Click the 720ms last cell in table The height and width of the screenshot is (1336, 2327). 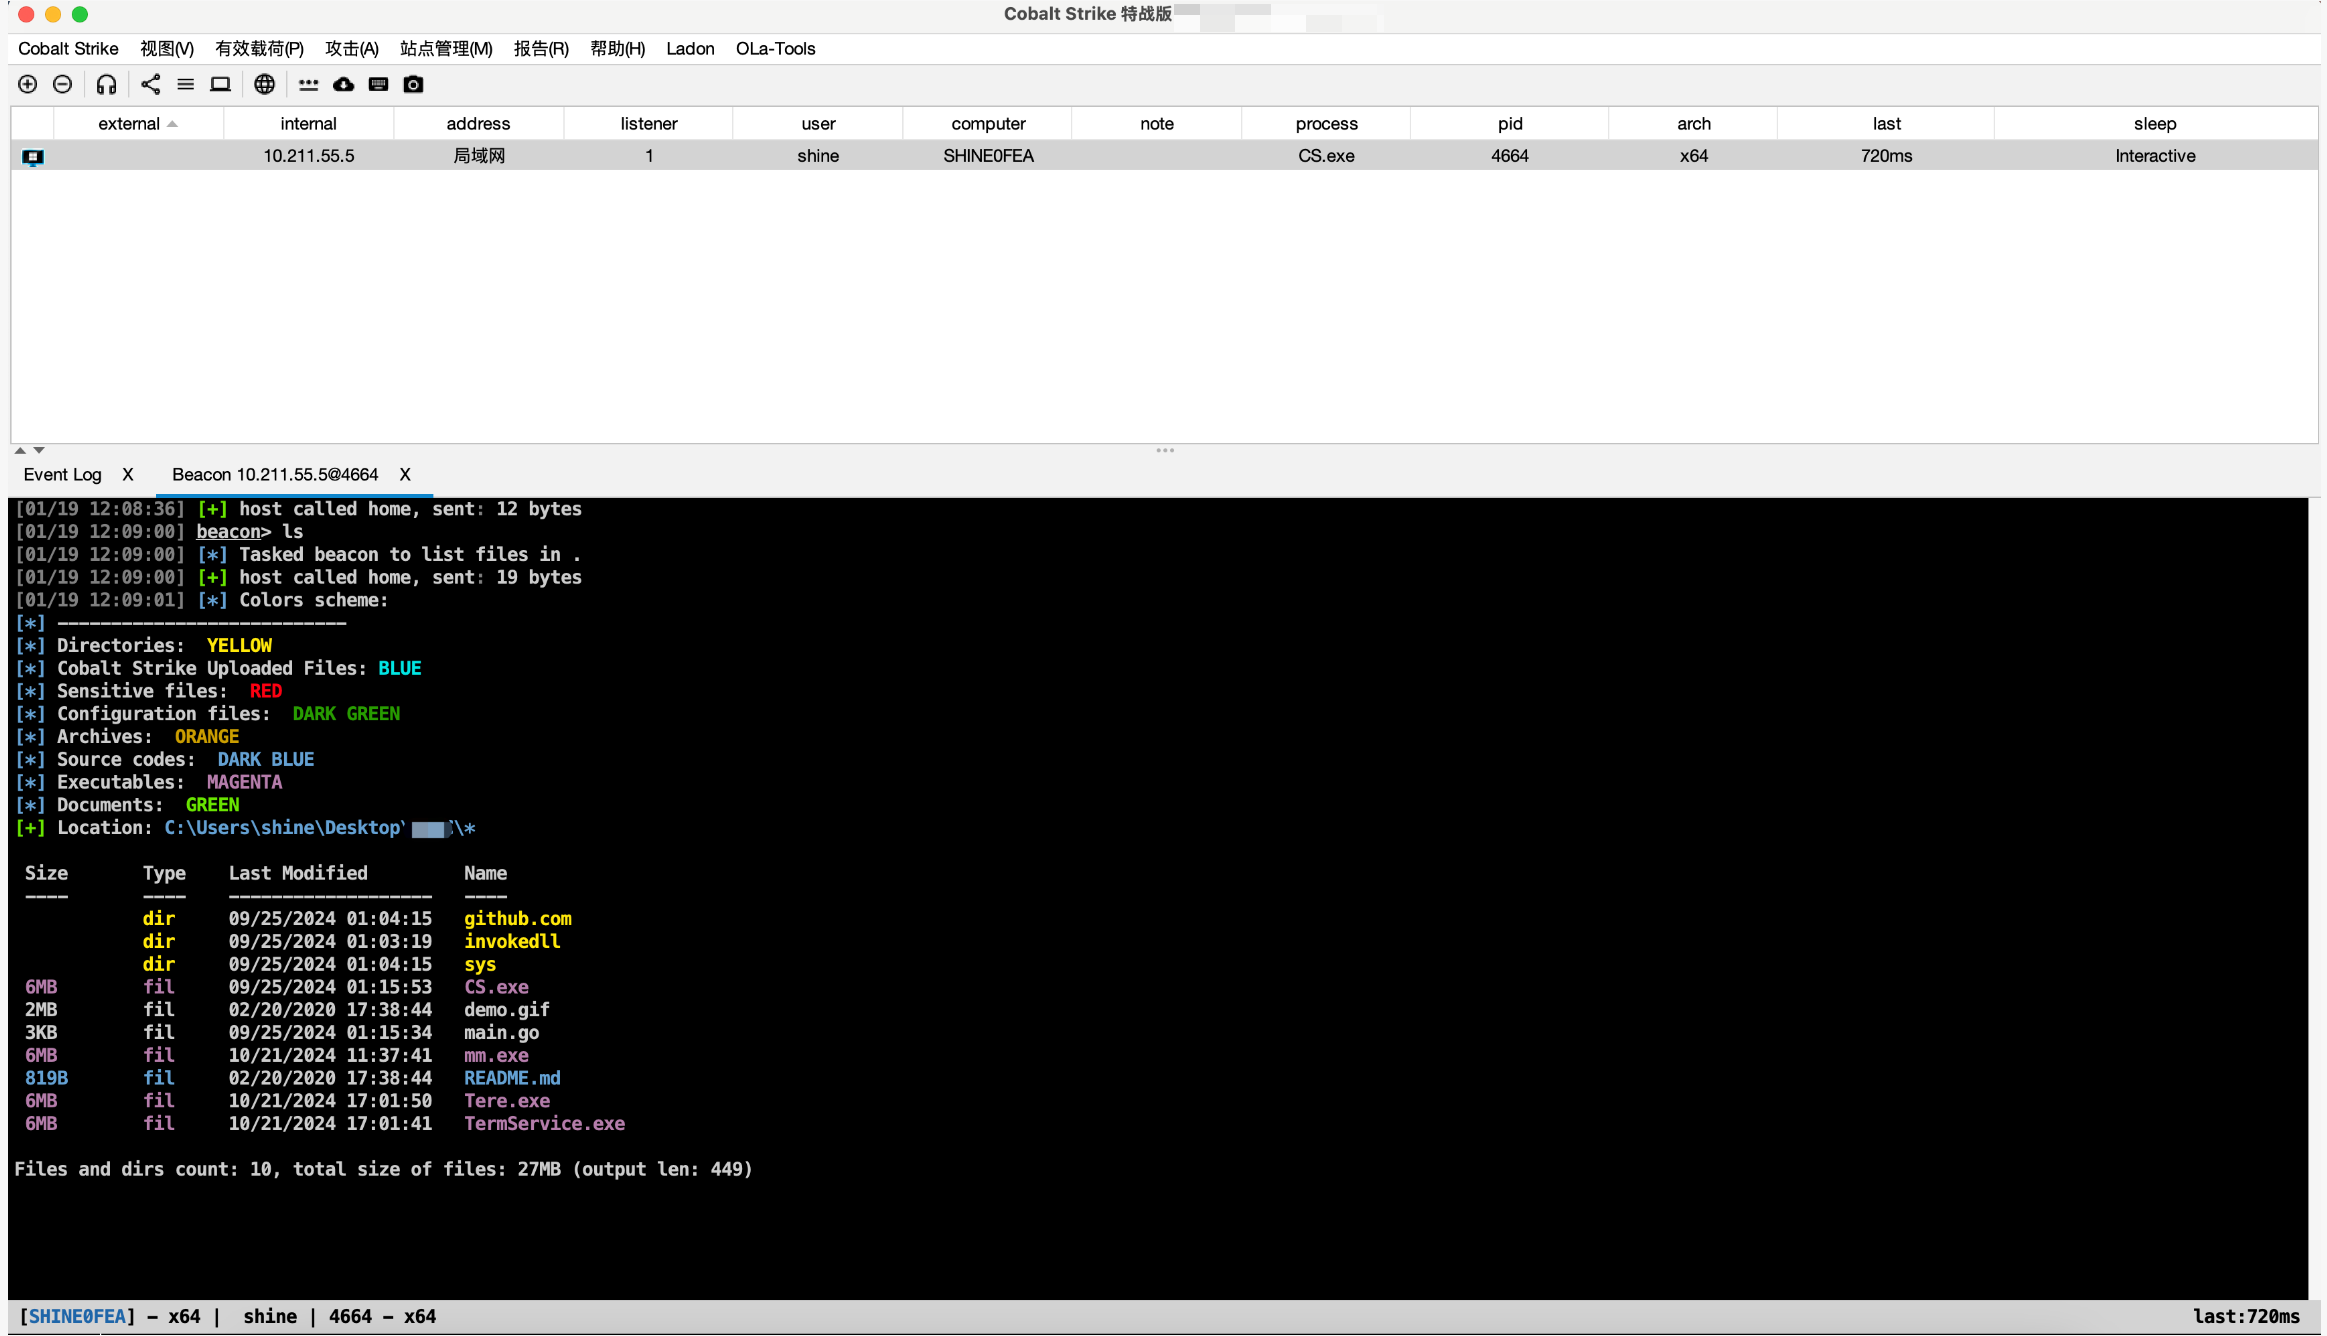tap(1886, 156)
